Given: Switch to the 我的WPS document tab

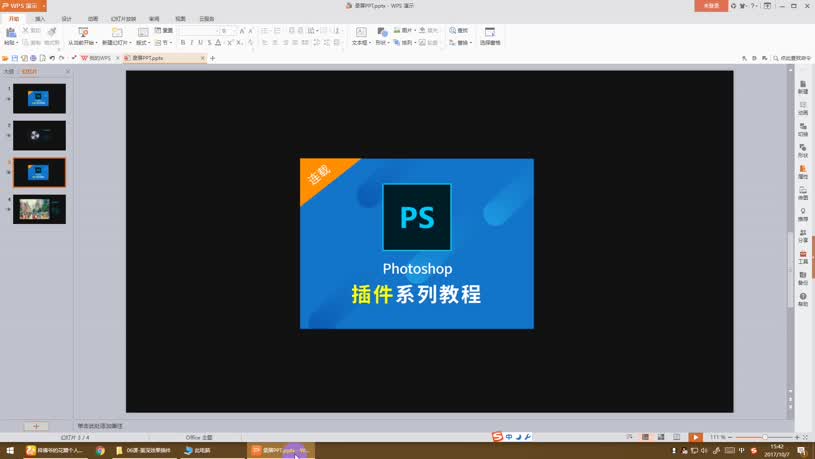Looking at the screenshot, I should click(x=99, y=58).
